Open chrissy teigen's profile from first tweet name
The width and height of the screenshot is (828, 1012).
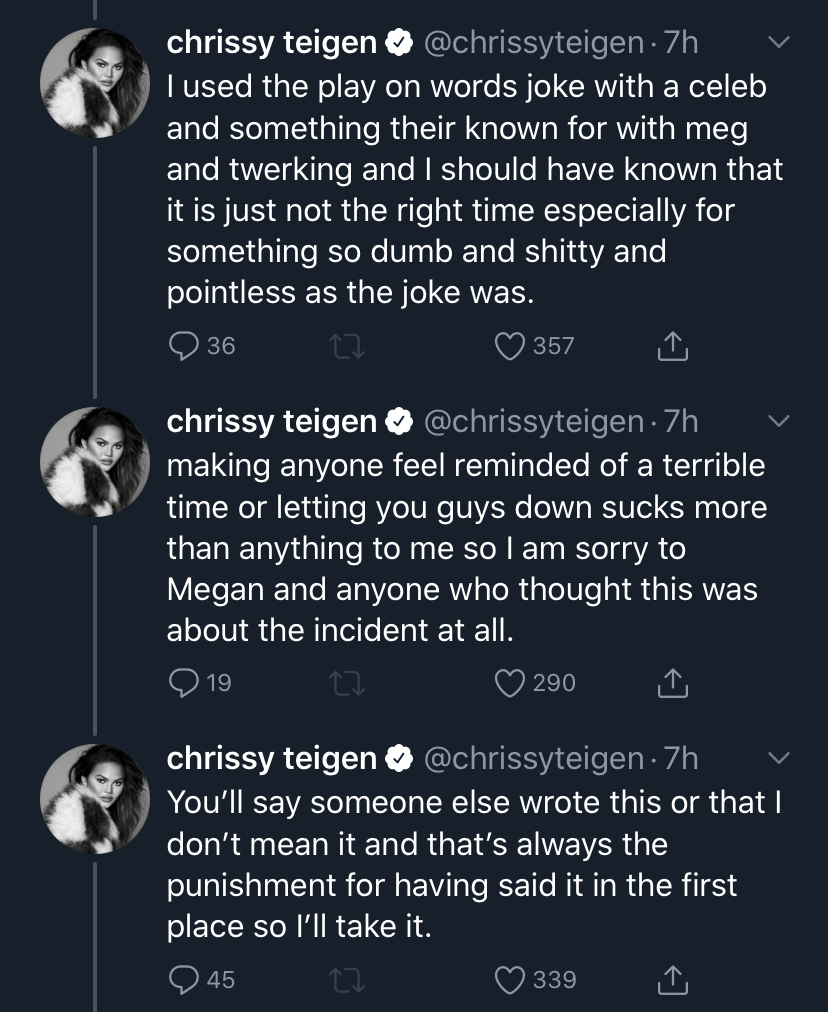pyautogui.click(x=271, y=43)
